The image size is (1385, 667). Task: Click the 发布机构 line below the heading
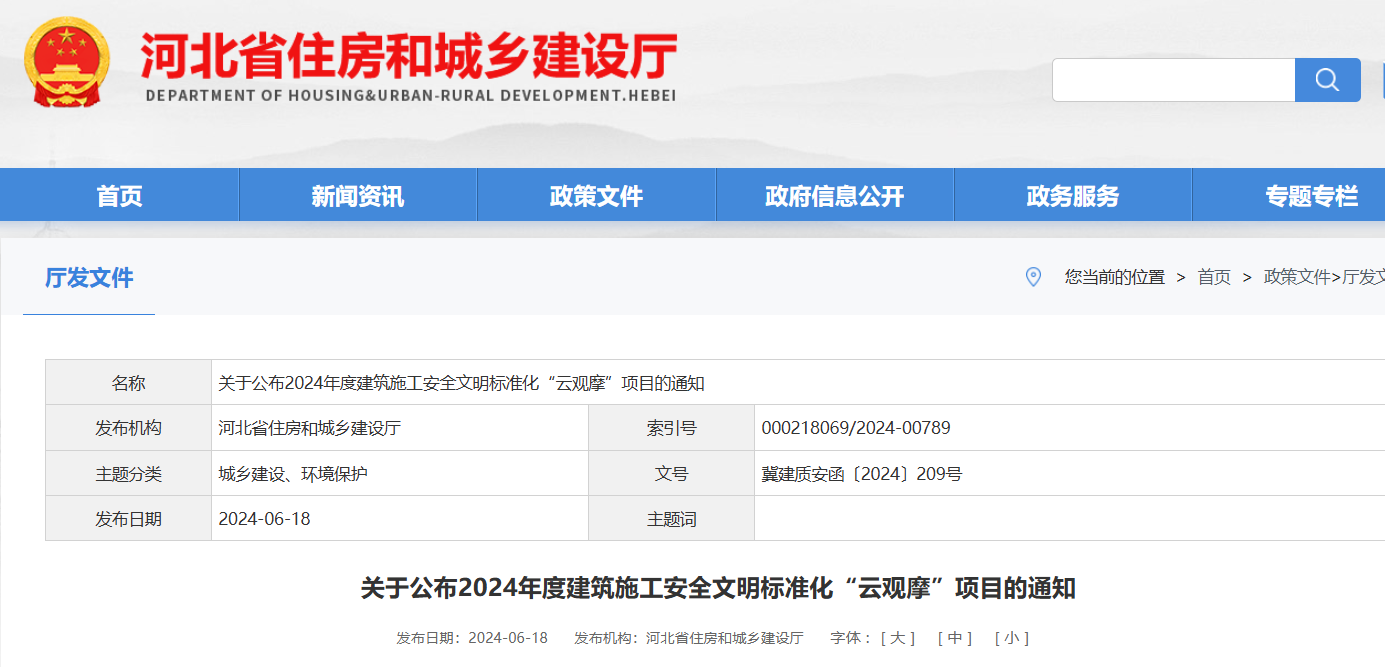(x=689, y=638)
